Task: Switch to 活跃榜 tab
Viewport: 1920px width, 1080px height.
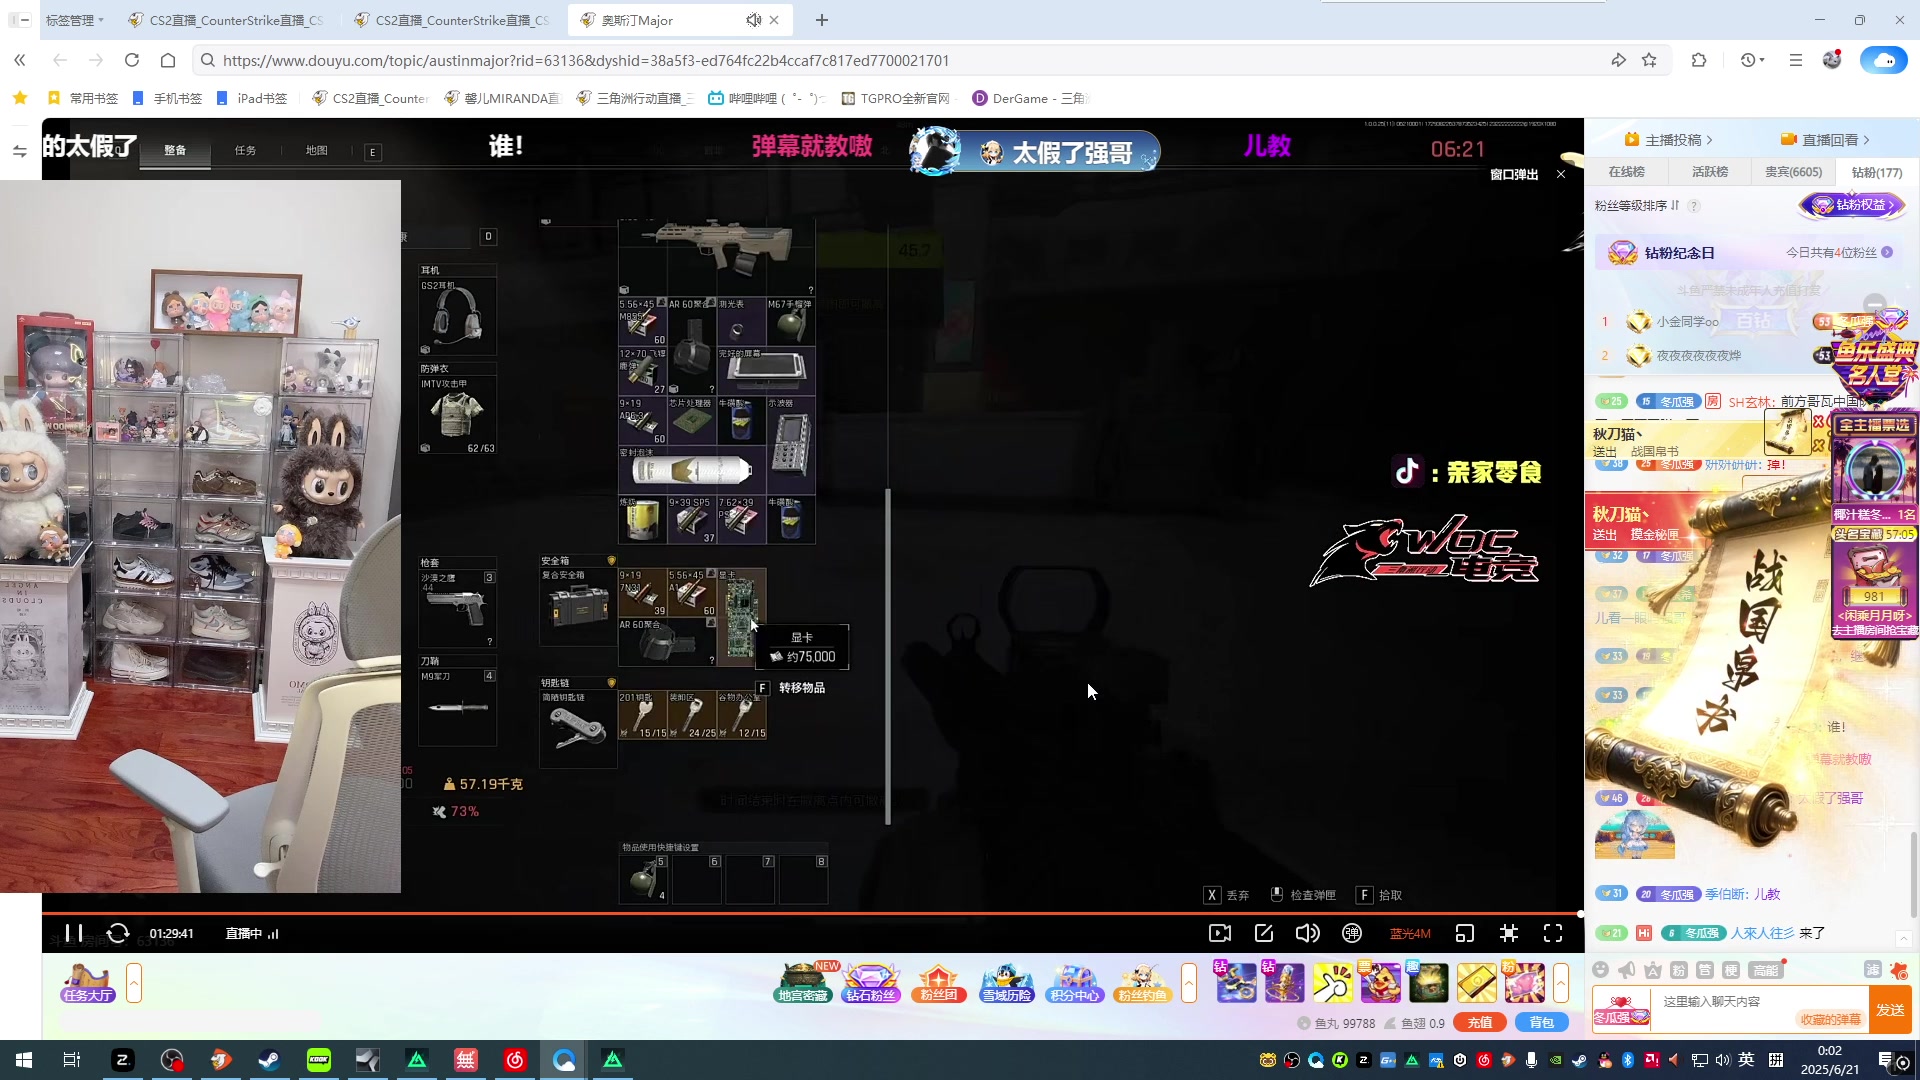Action: click(1710, 172)
